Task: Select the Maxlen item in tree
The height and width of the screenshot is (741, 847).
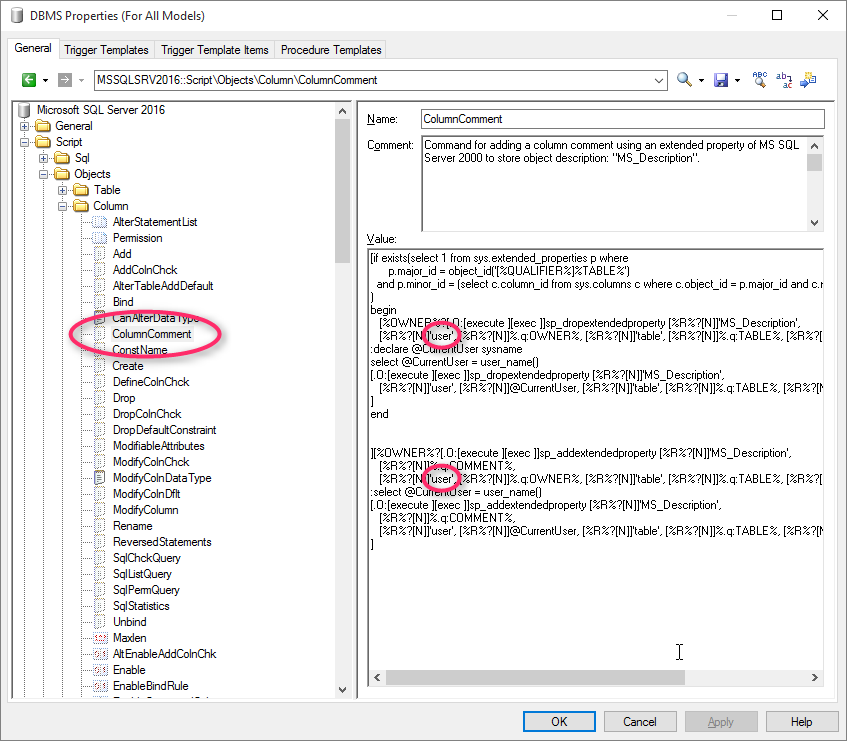Action: tap(129, 638)
